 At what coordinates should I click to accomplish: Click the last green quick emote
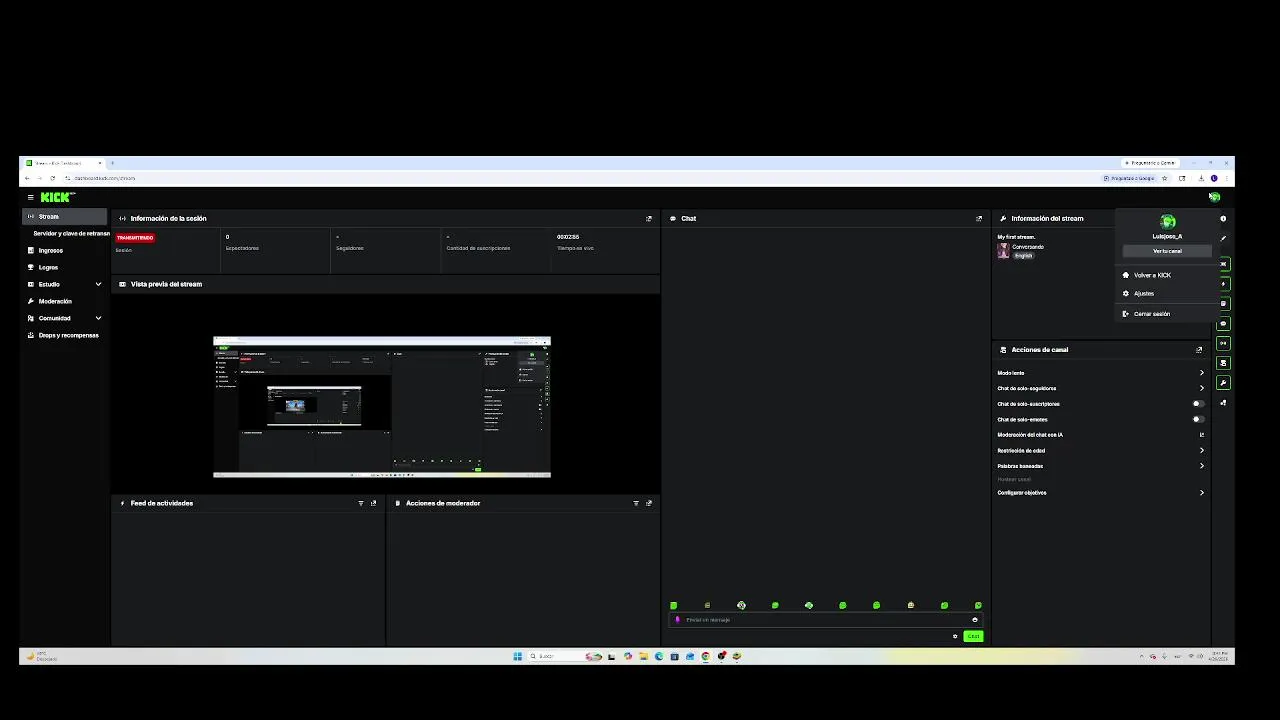pyautogui.click(x=978, y=605)
